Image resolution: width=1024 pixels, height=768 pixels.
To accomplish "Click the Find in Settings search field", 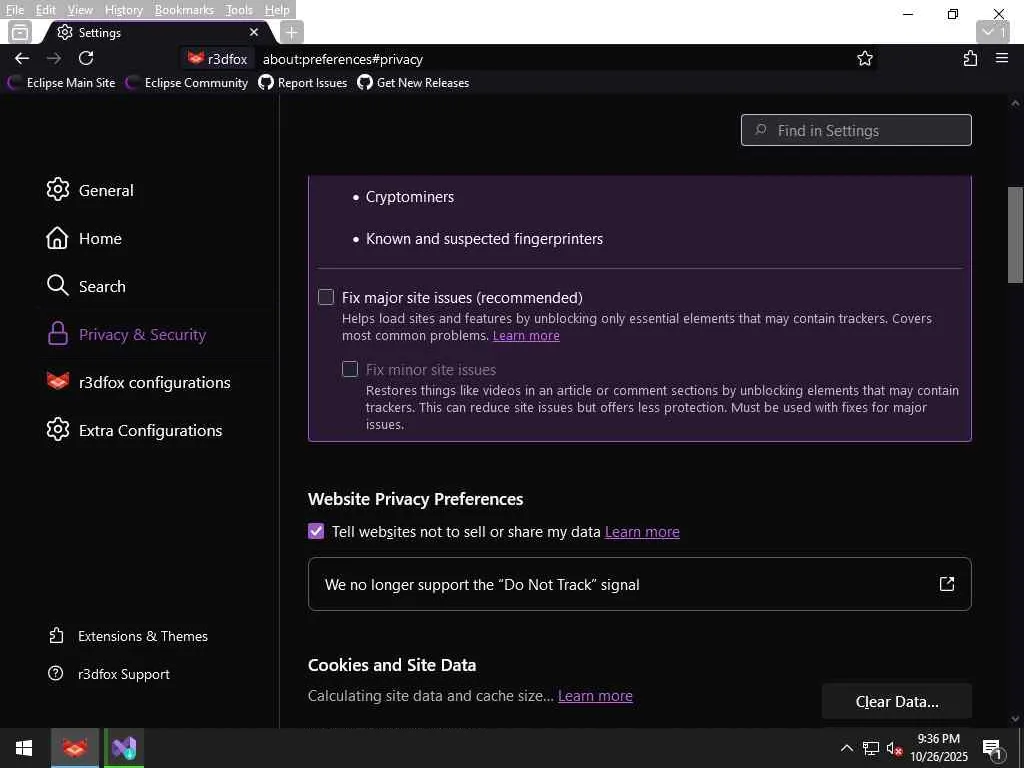I will 856,130.
